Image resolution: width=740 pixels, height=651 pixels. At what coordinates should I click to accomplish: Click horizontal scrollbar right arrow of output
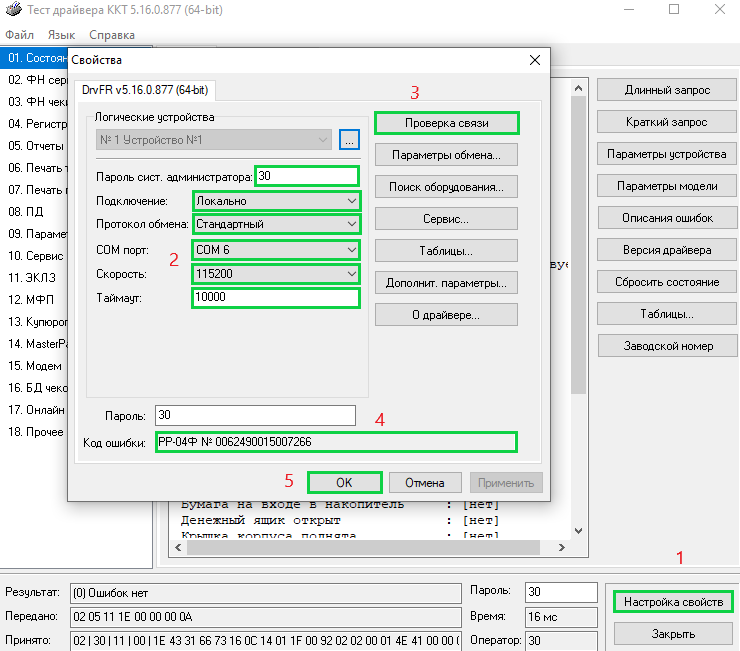562,548
